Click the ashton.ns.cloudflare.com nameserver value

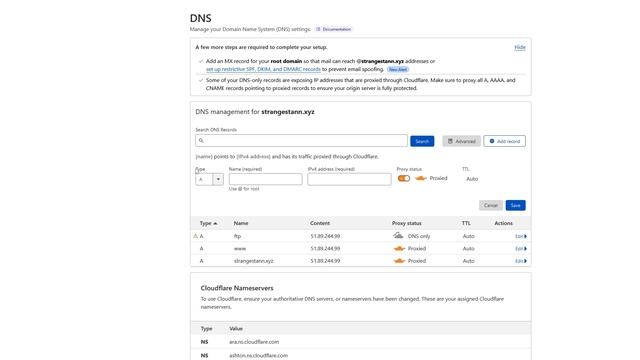pyautogui.click(x=258, y=356)
